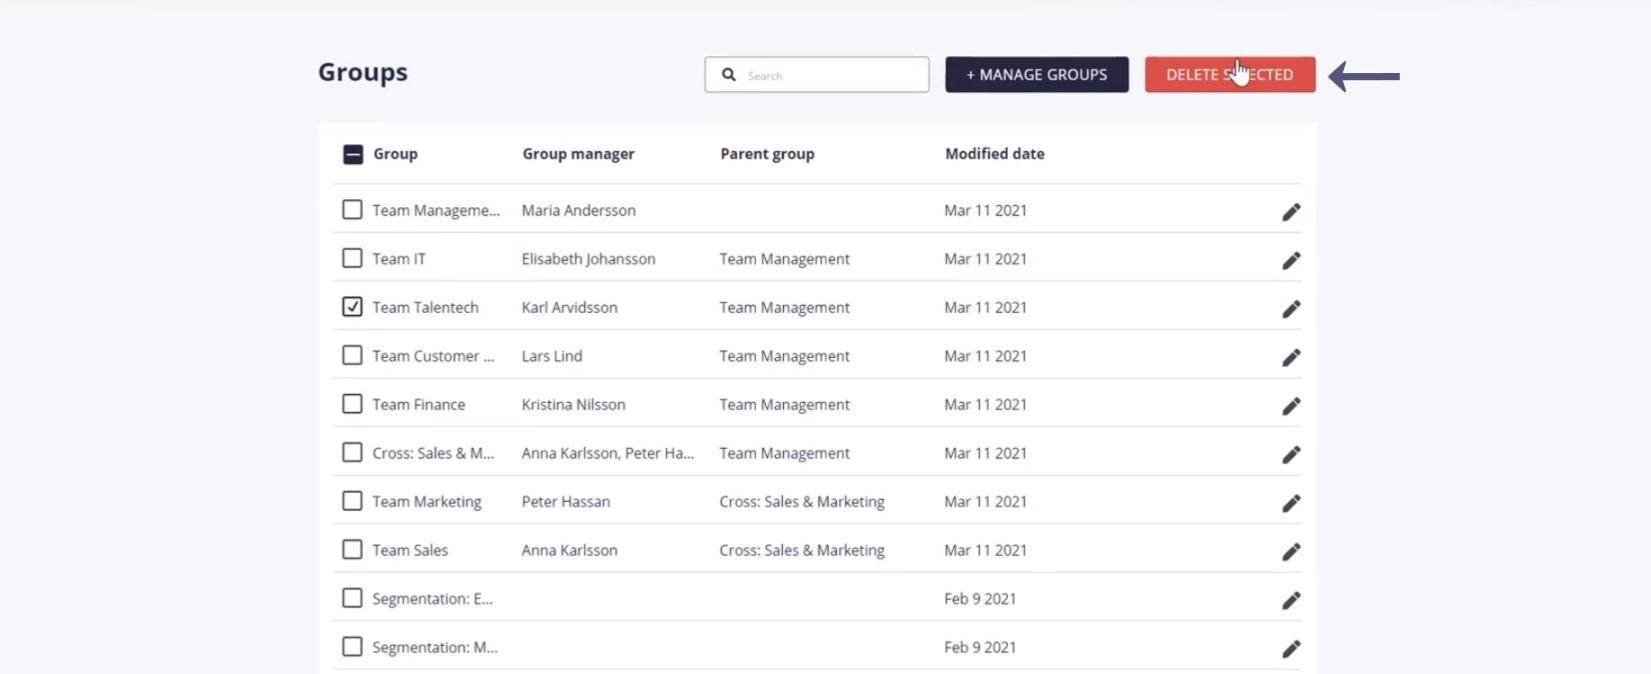Image resolution: width=1651 pixels, height=674 pixels.
Task: Edit the Segmentation: E... row using its pencil
Action: pyautogui.click(x=1291, y=600)
